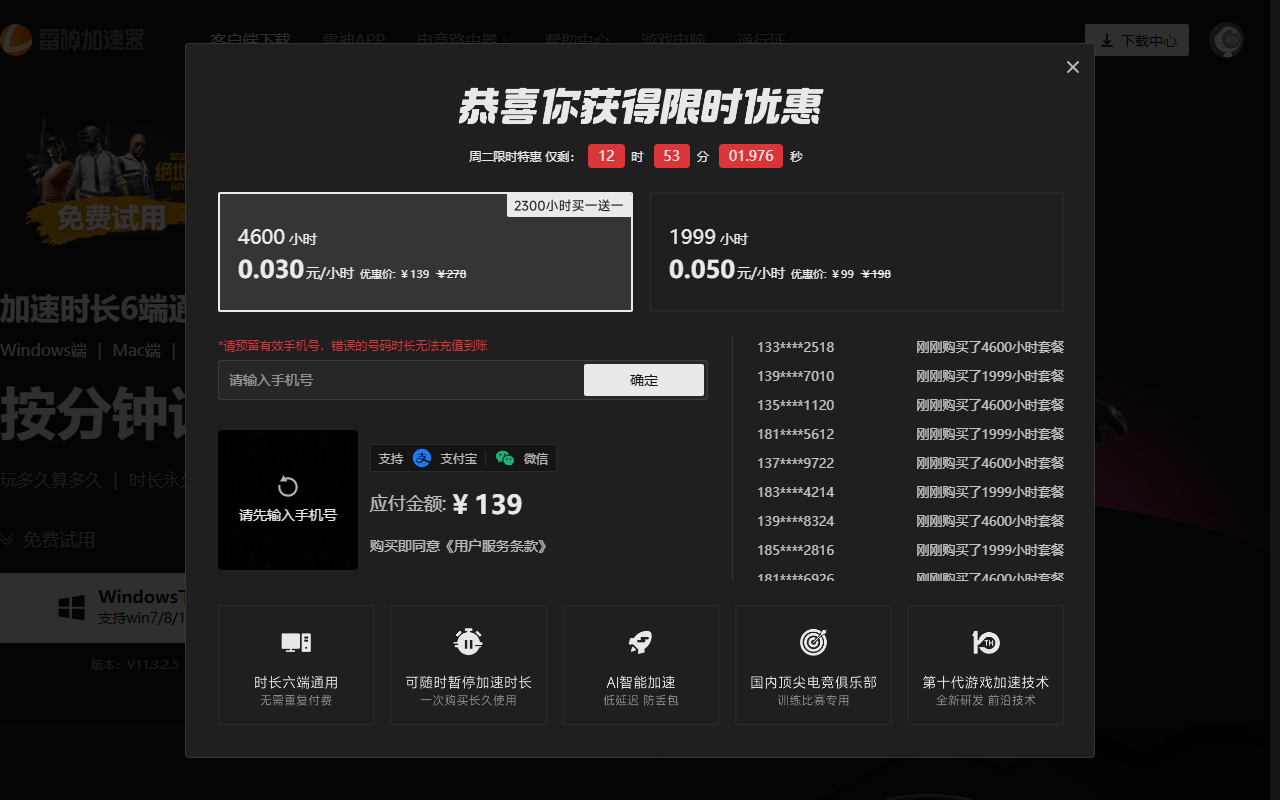
Task: Click the rocket icon above AI智能加速
Action: tap(641, 642)
